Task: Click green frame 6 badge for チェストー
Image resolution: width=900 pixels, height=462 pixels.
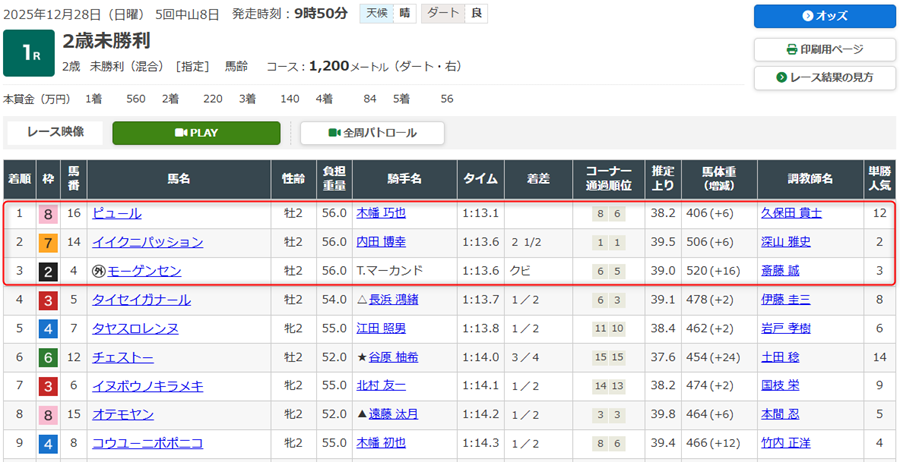Action: click(48, 358)
